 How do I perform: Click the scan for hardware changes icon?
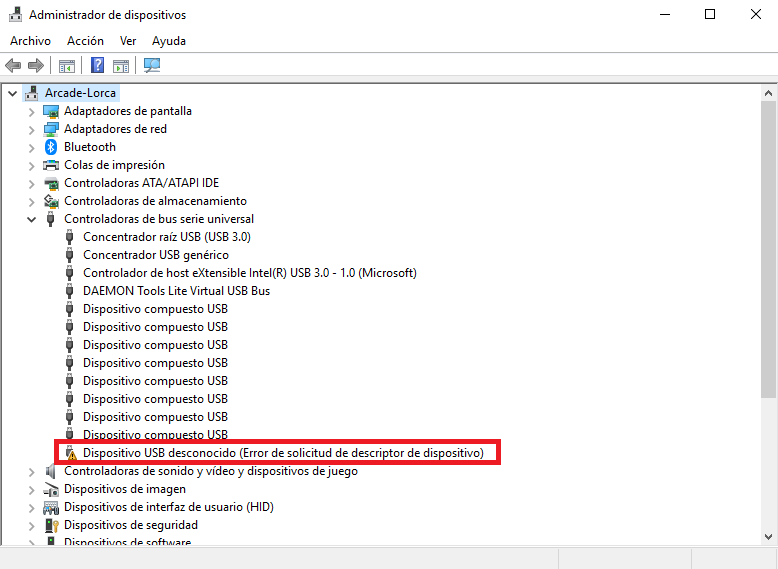[x=152, y=65]
